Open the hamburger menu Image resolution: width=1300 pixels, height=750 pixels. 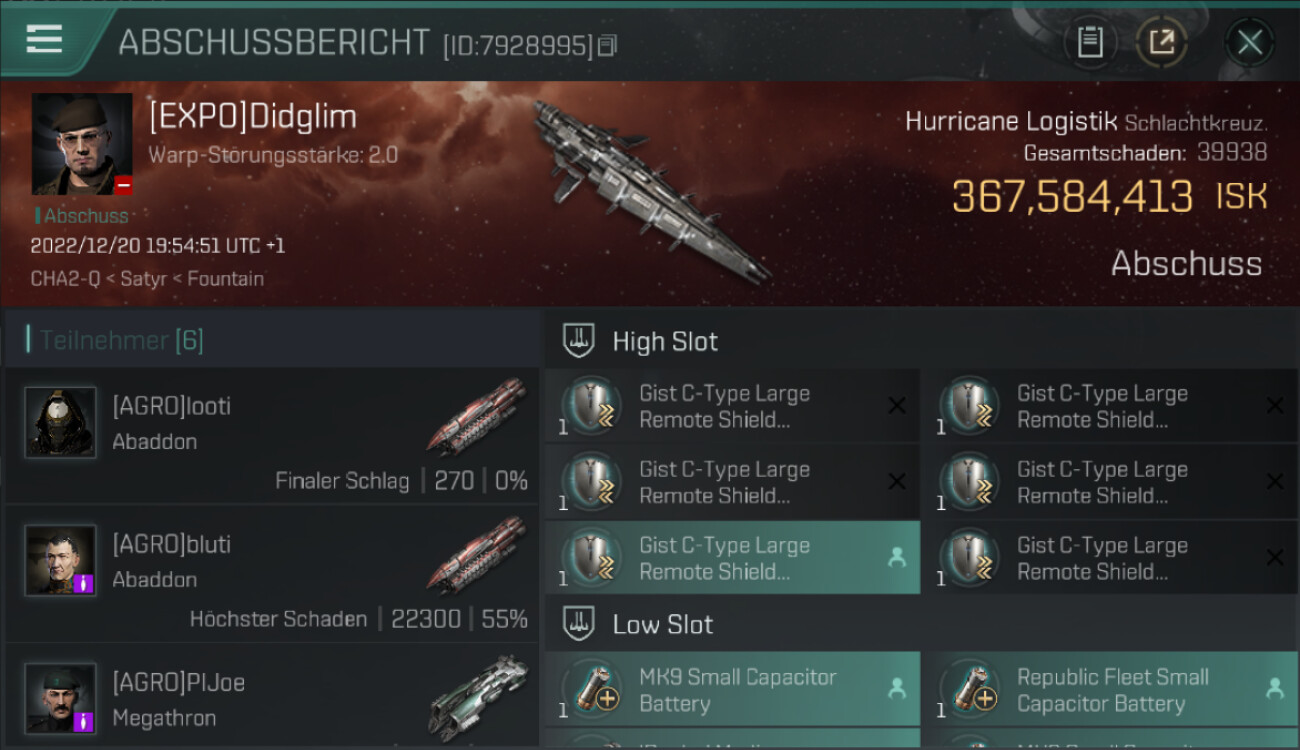point(44,40)
